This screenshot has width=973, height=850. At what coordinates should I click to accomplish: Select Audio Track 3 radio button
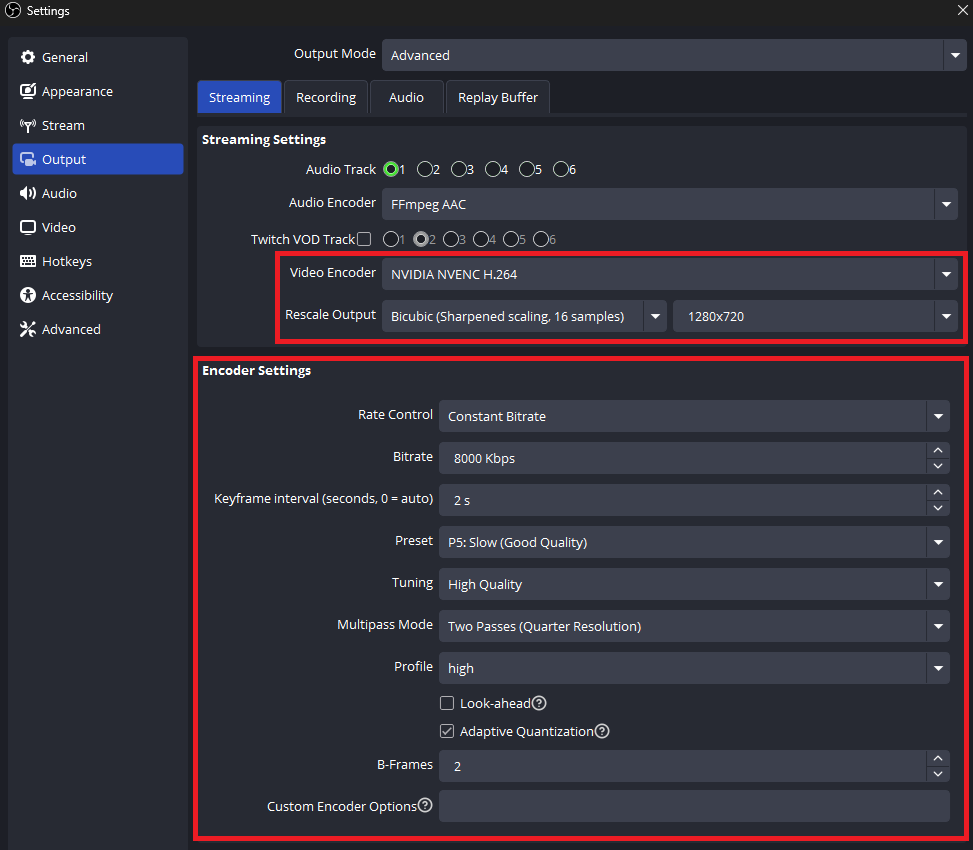tap(458, 169)
